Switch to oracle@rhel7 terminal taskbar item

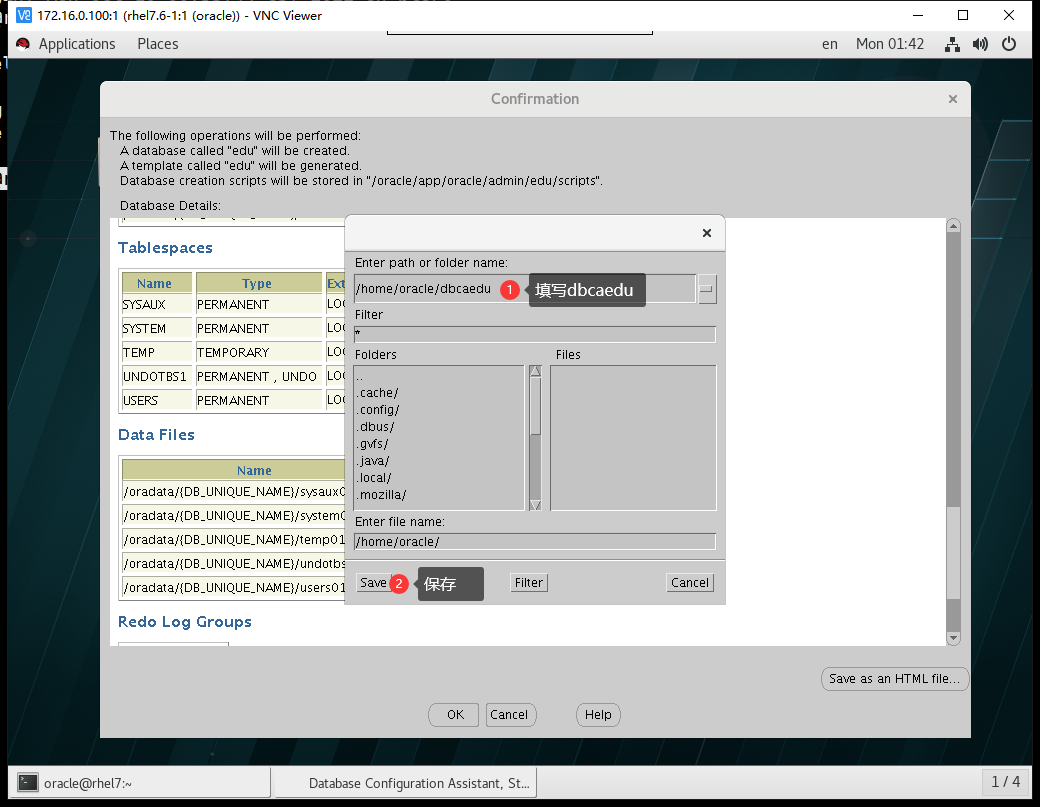point(140,782)
